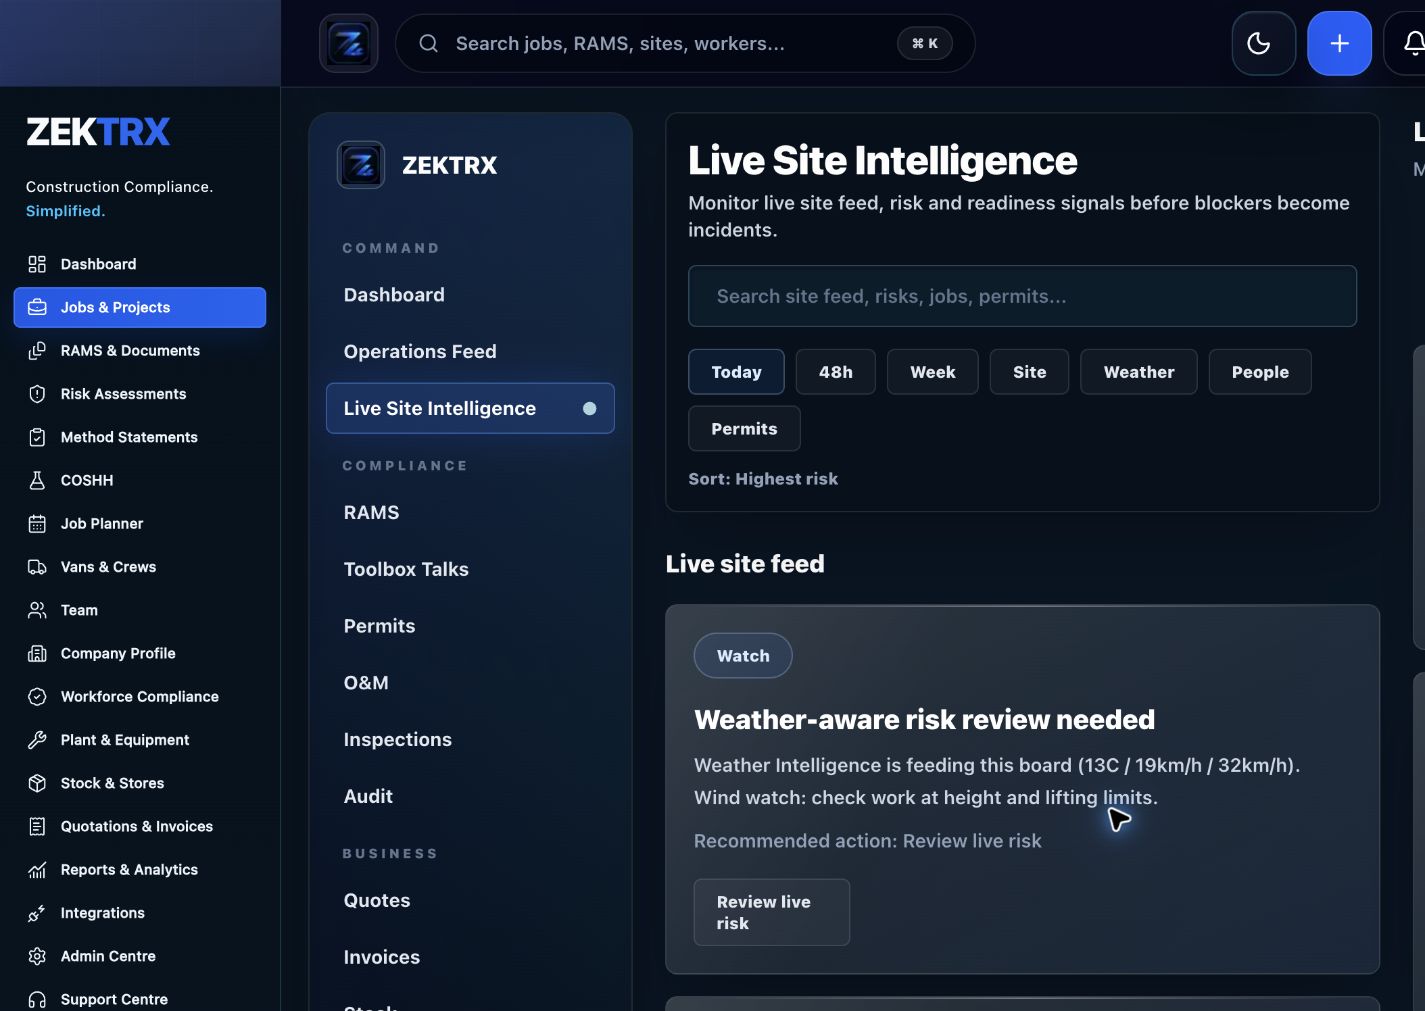Click the RAMS & Documents icon

tap(37, 351)
